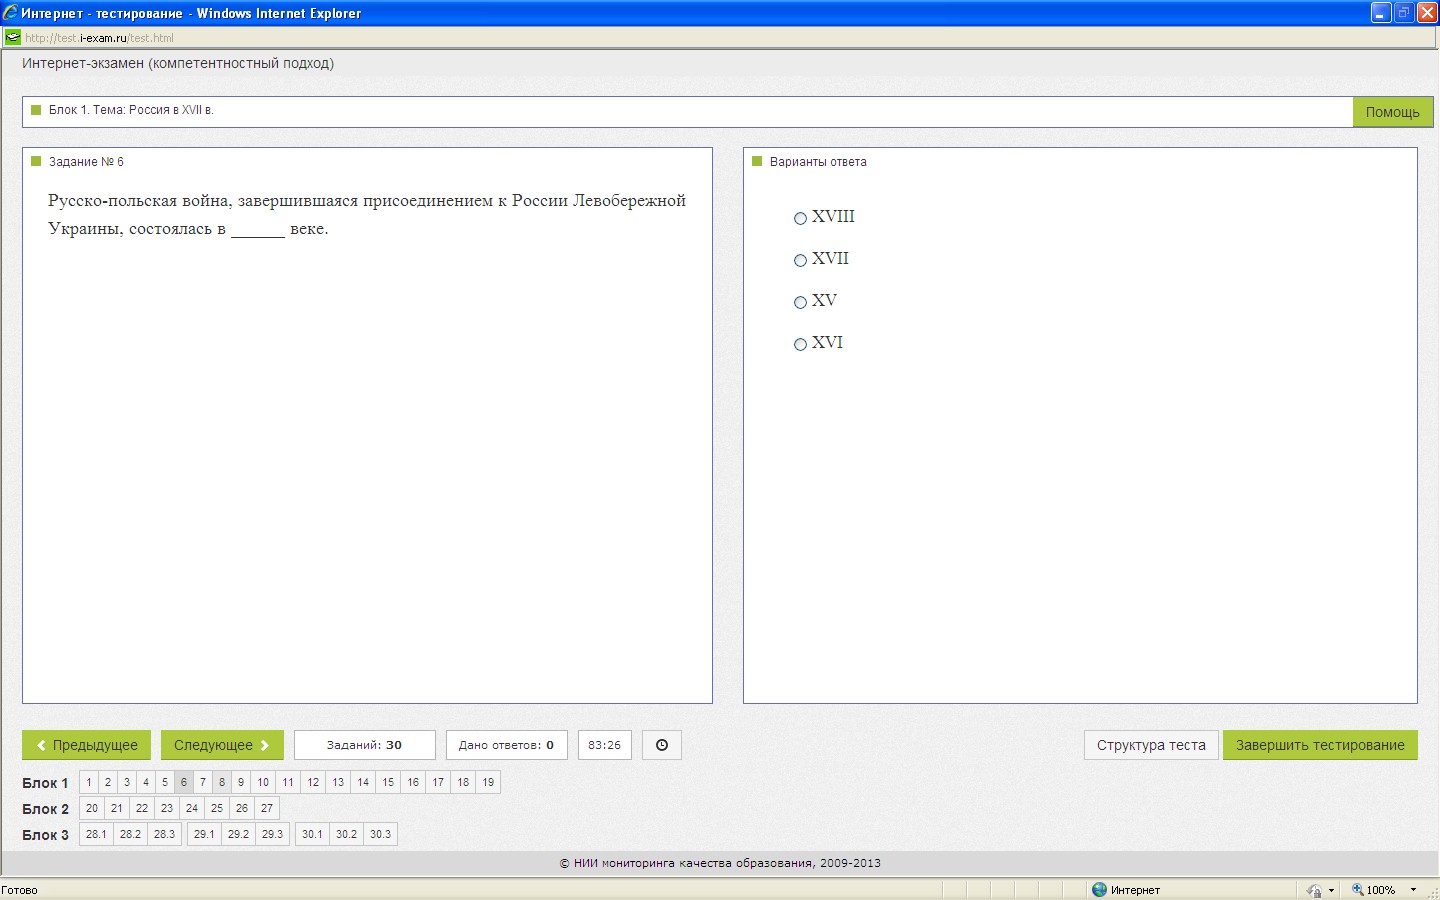Click the Задание № 6 heading
Screen dimensions: 1440x900
[86, 162]
